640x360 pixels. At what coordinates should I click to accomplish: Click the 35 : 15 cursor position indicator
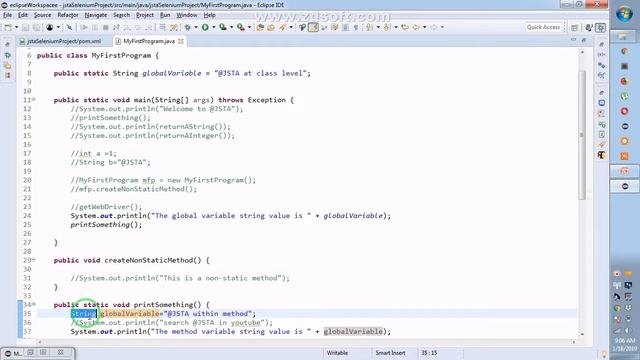(429, 353)
